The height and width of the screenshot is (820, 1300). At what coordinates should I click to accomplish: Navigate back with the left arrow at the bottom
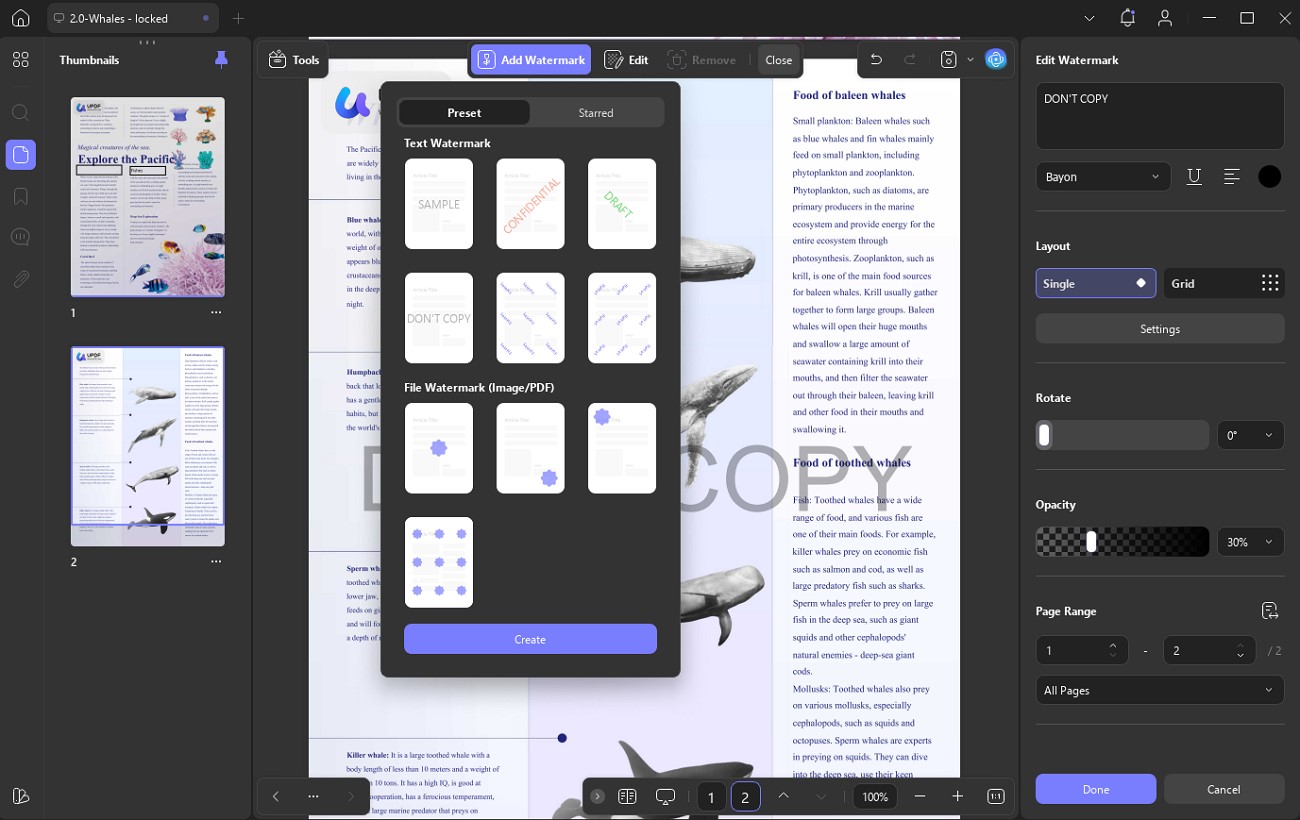pos(276,797)
